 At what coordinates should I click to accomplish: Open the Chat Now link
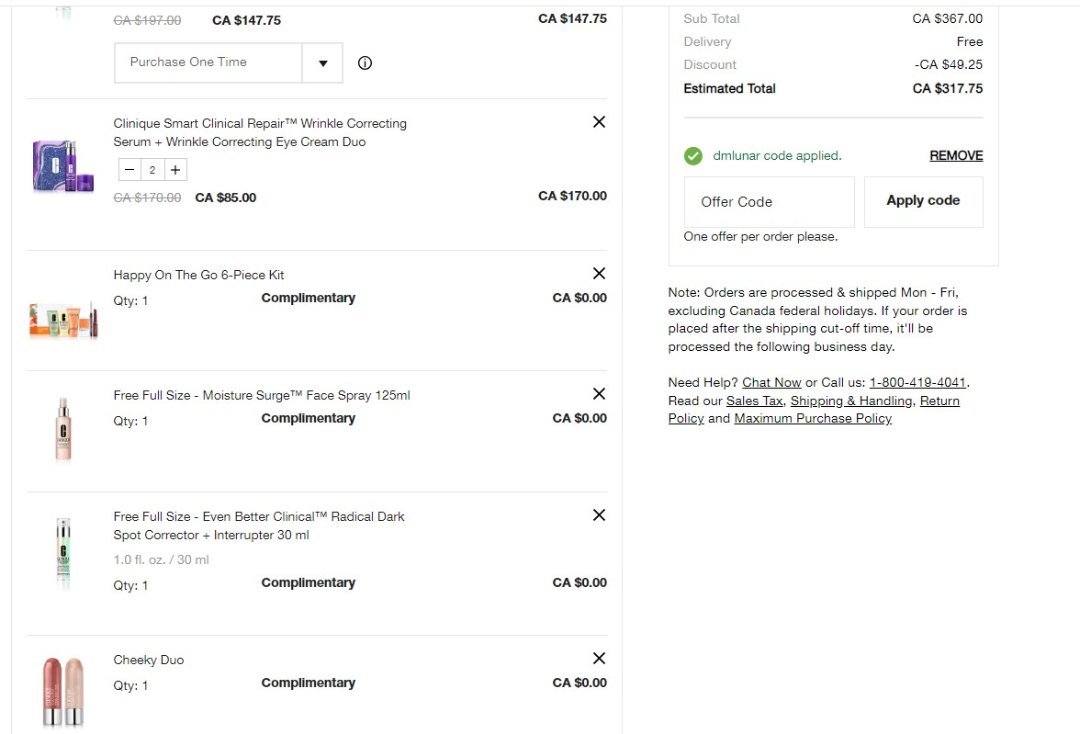771,383
